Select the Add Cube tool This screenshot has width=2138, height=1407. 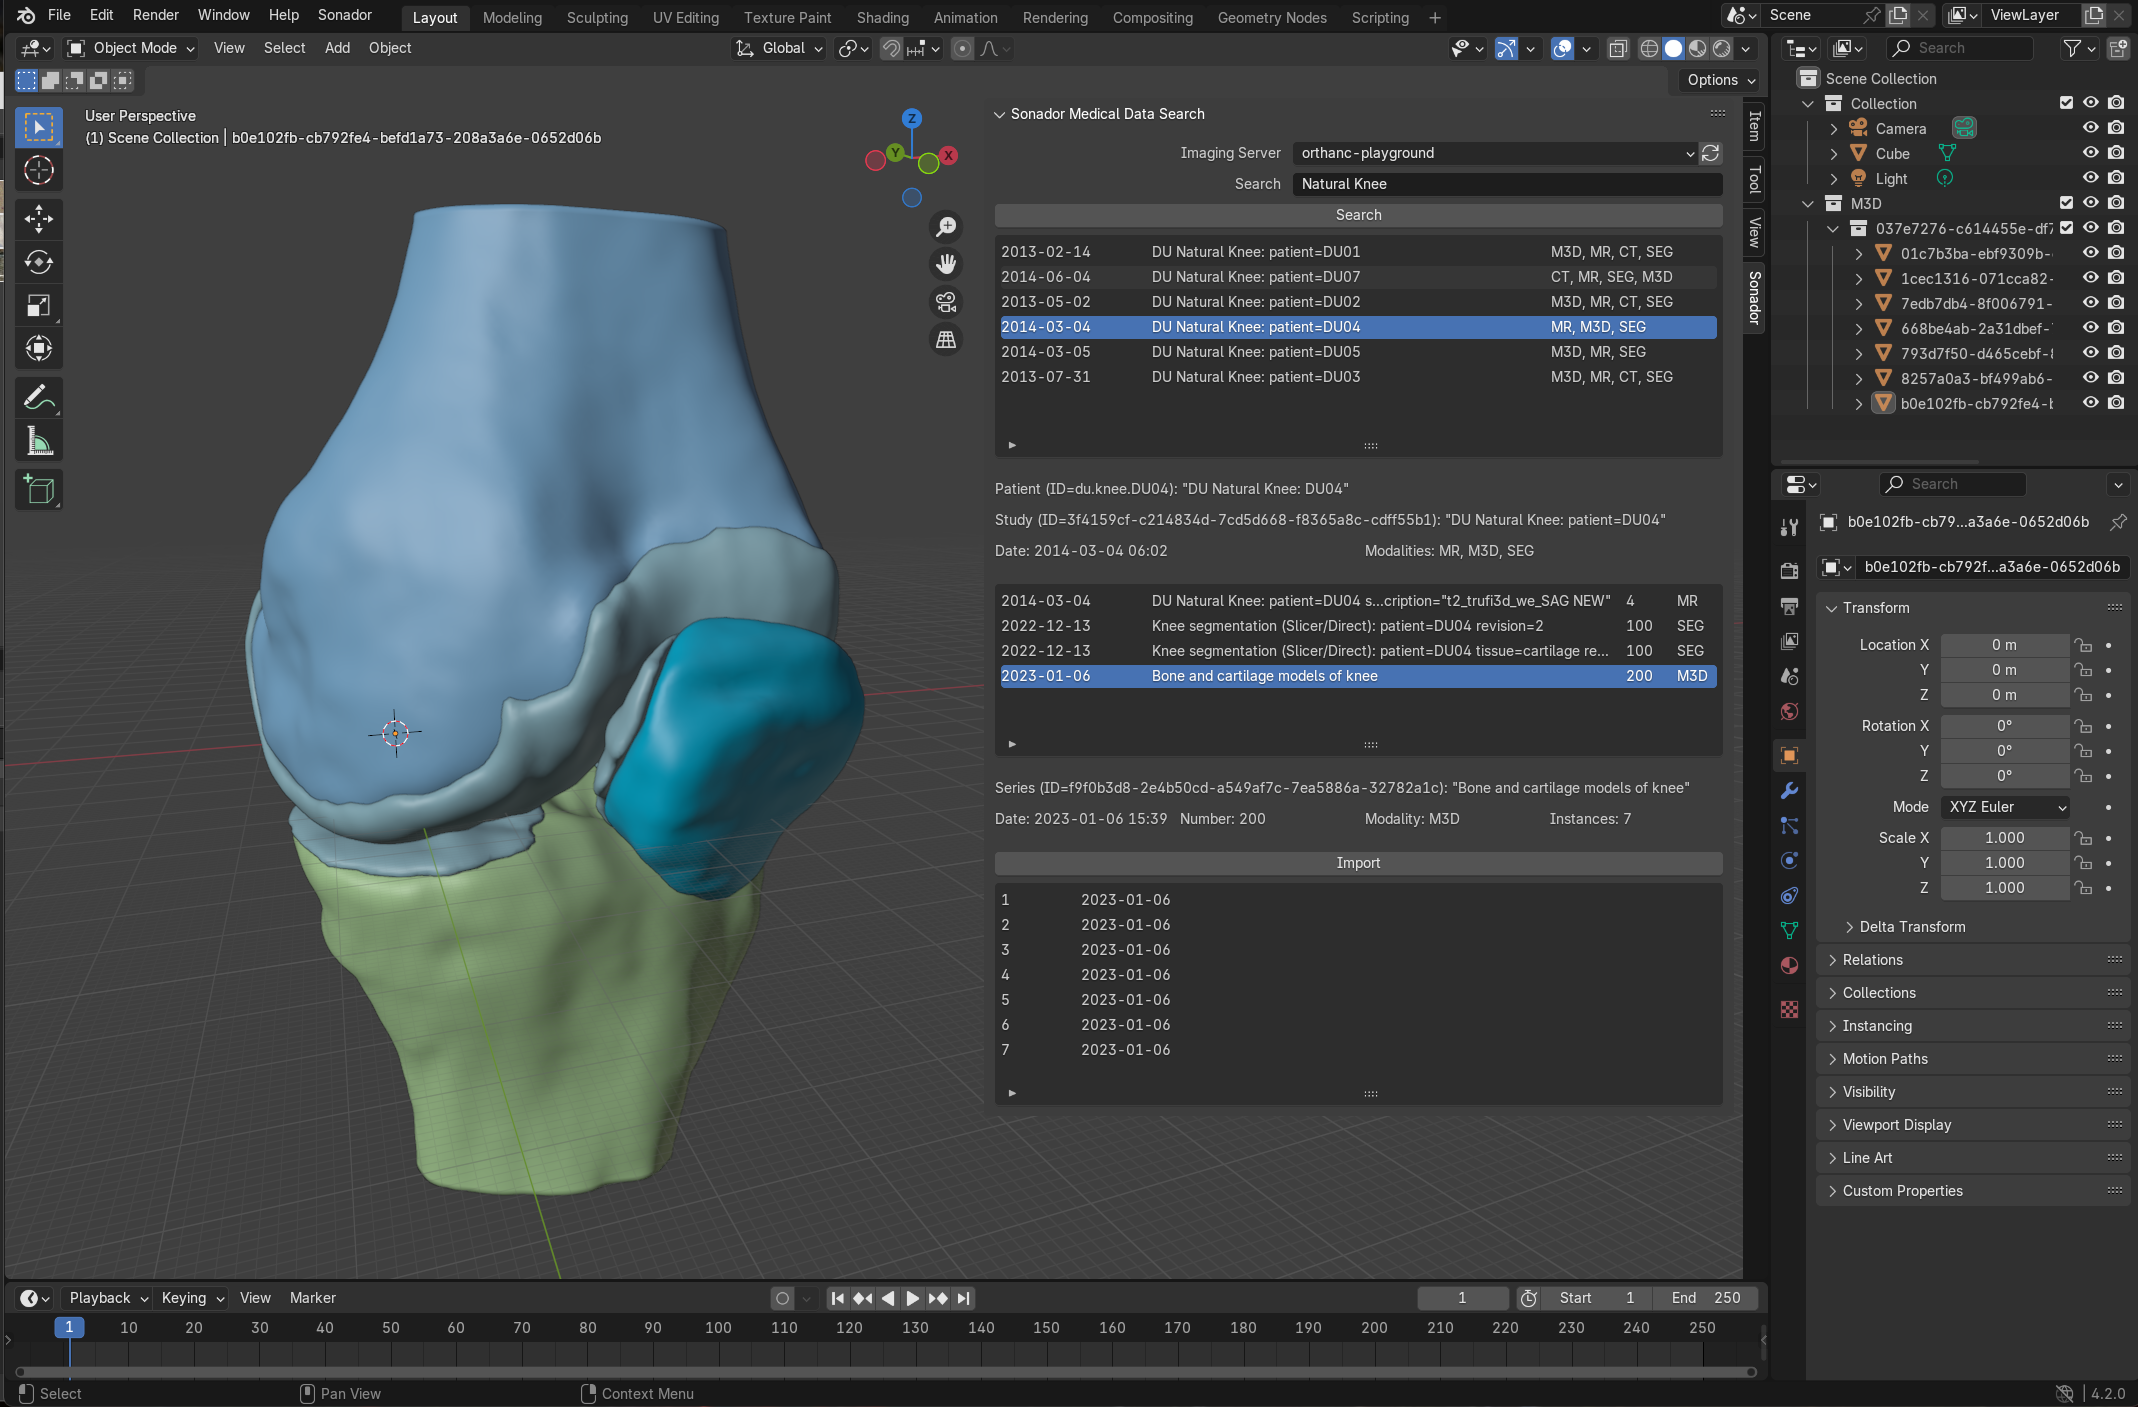point(39,490)
